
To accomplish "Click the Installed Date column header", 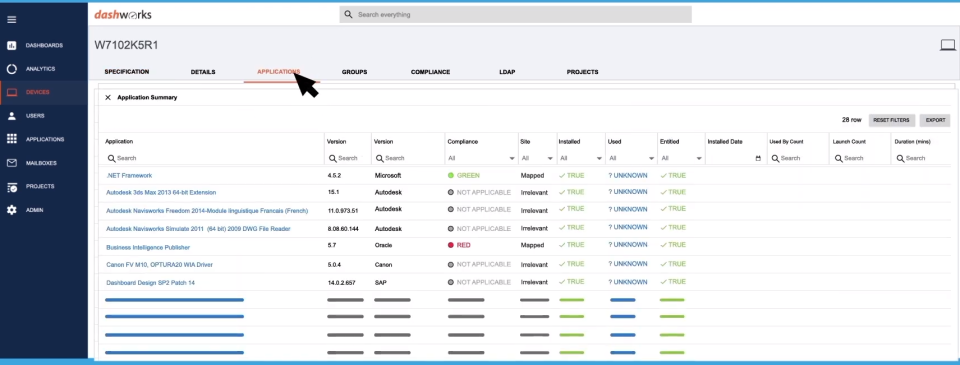I will (725, 141).
